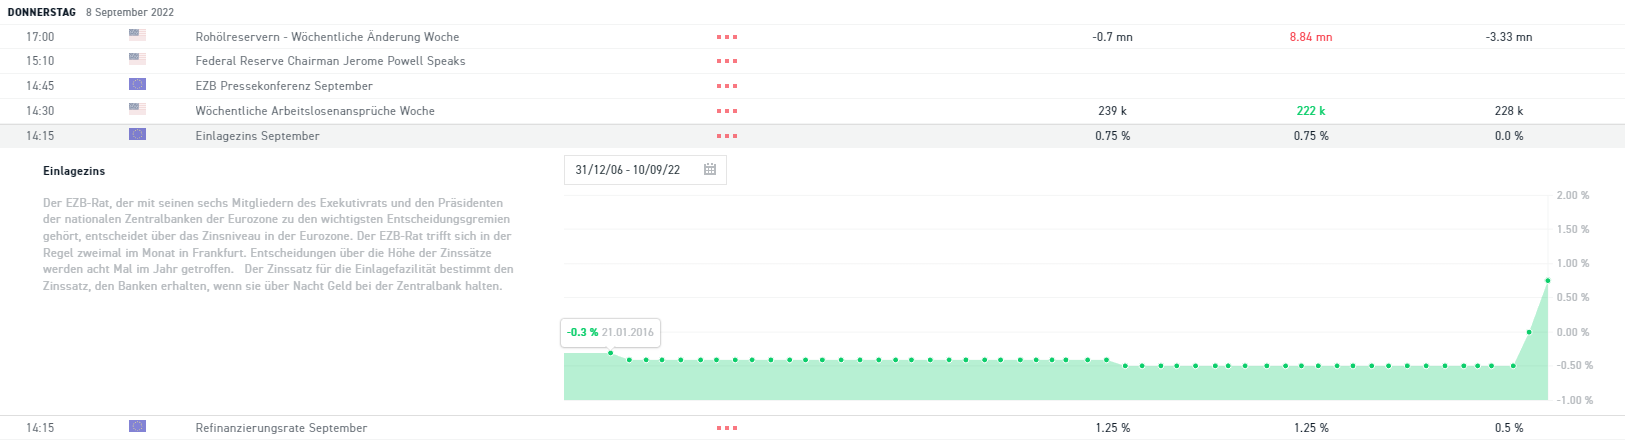Image resolution: width=1625 pixels, height=448 pixels.
Task: Click US flag icon on Rohölreserven row
Action: point(137,36)
